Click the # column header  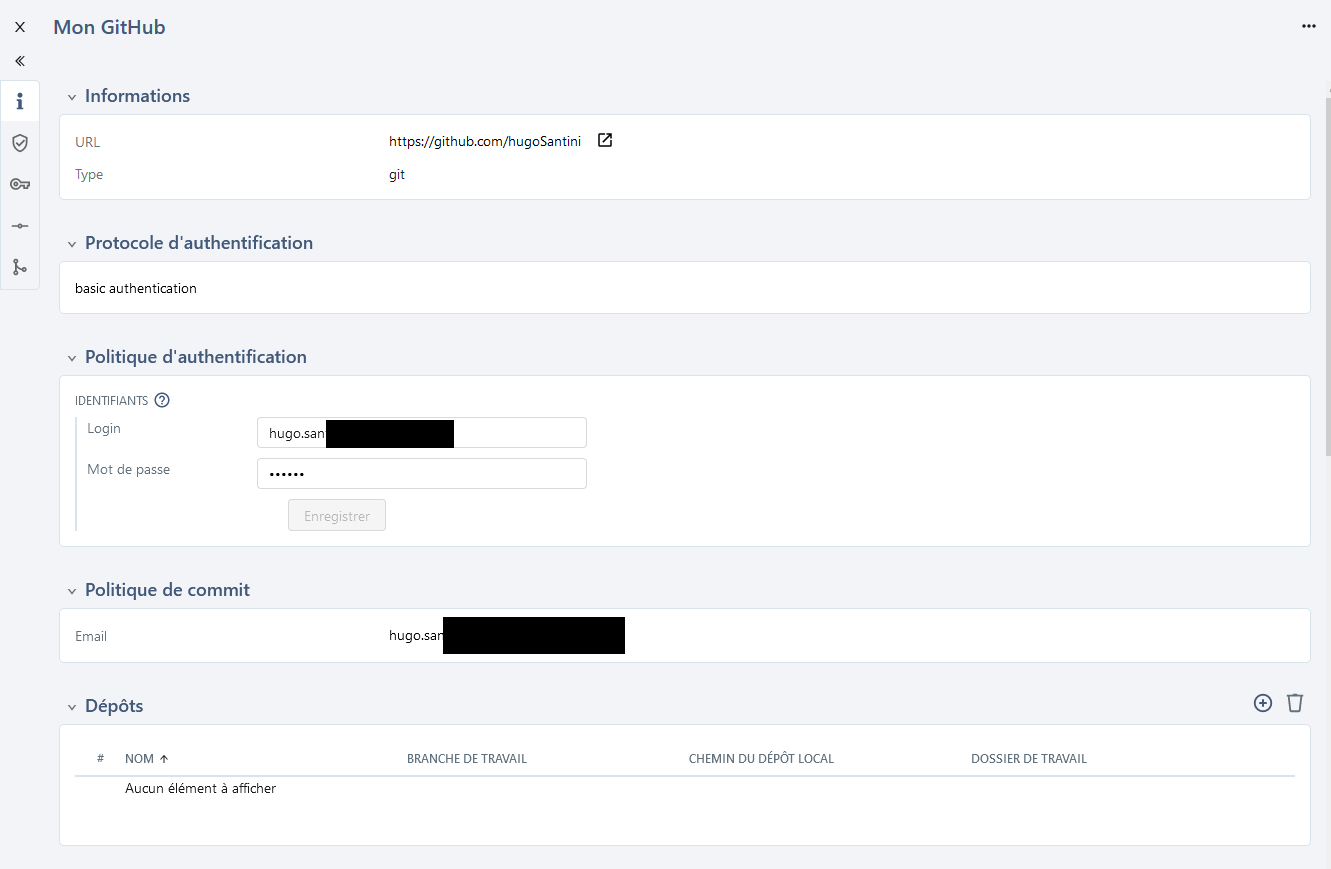[x=100, y=759]
